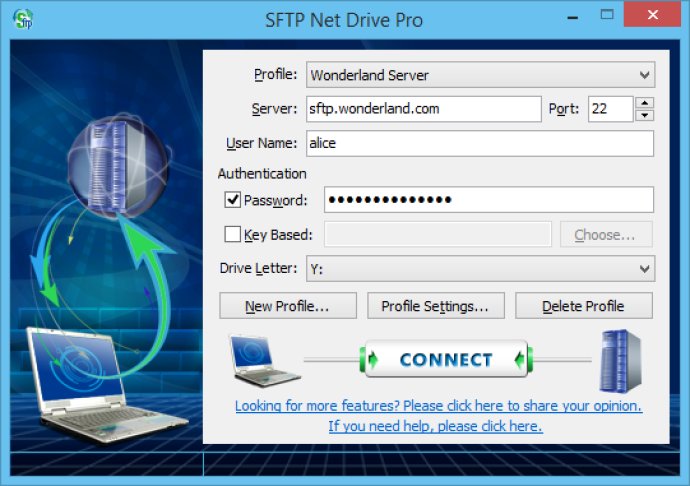Click the Choose... key file button
Screen dimensions: 690x486
click(606, 235)
